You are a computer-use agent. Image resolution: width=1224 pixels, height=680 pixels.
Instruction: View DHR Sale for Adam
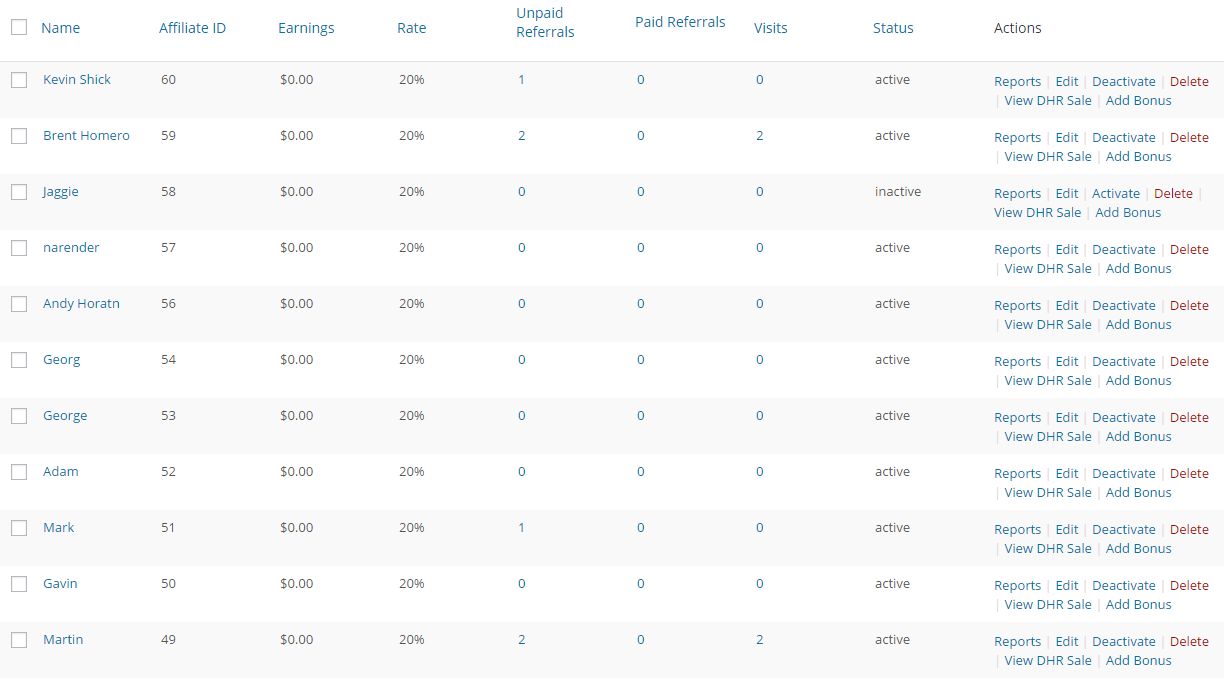tap(1048, 493)
